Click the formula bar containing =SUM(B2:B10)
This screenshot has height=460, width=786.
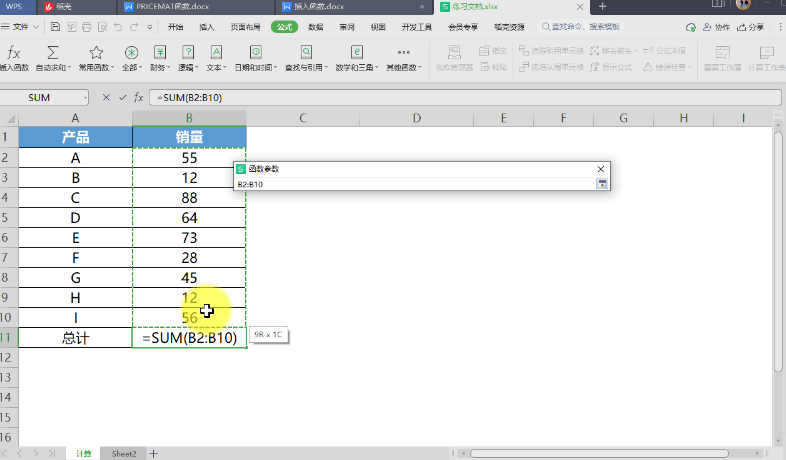465,97
